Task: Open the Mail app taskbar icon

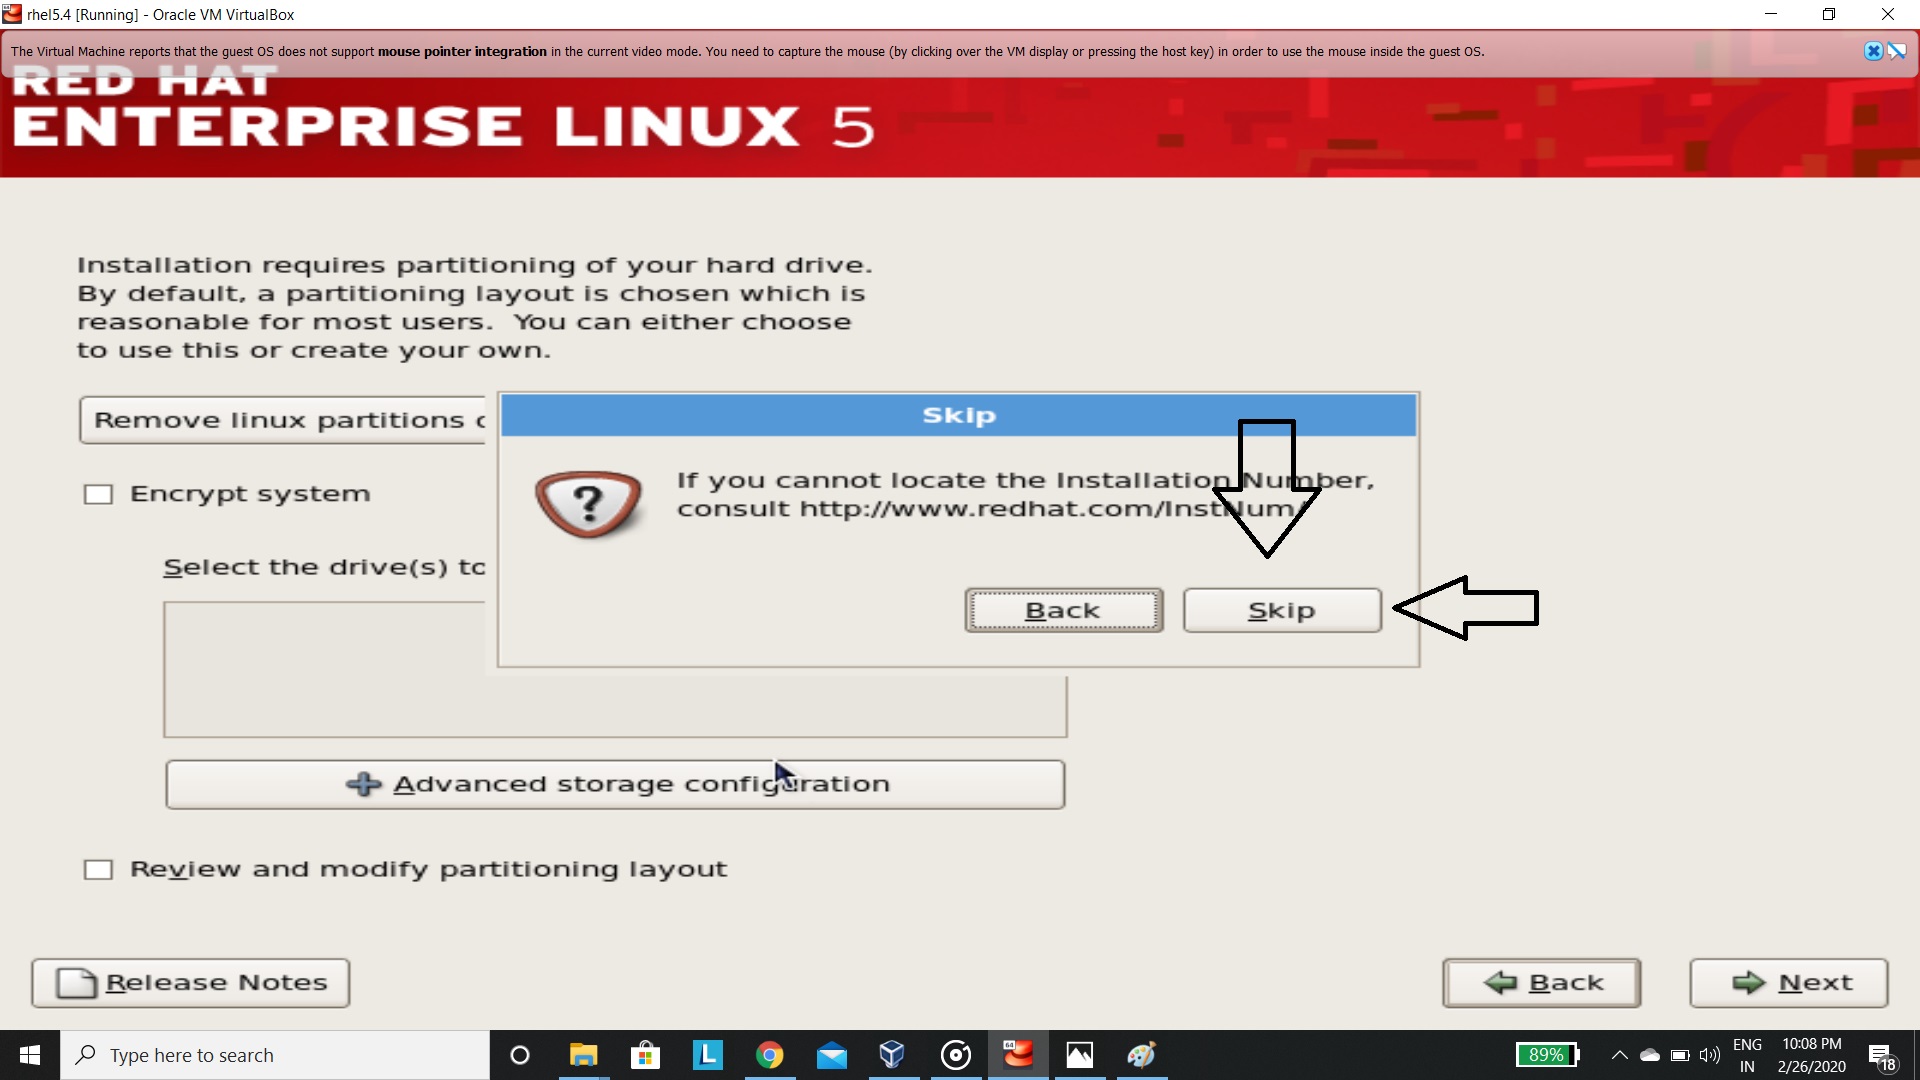Action: tap(831, 1055)
